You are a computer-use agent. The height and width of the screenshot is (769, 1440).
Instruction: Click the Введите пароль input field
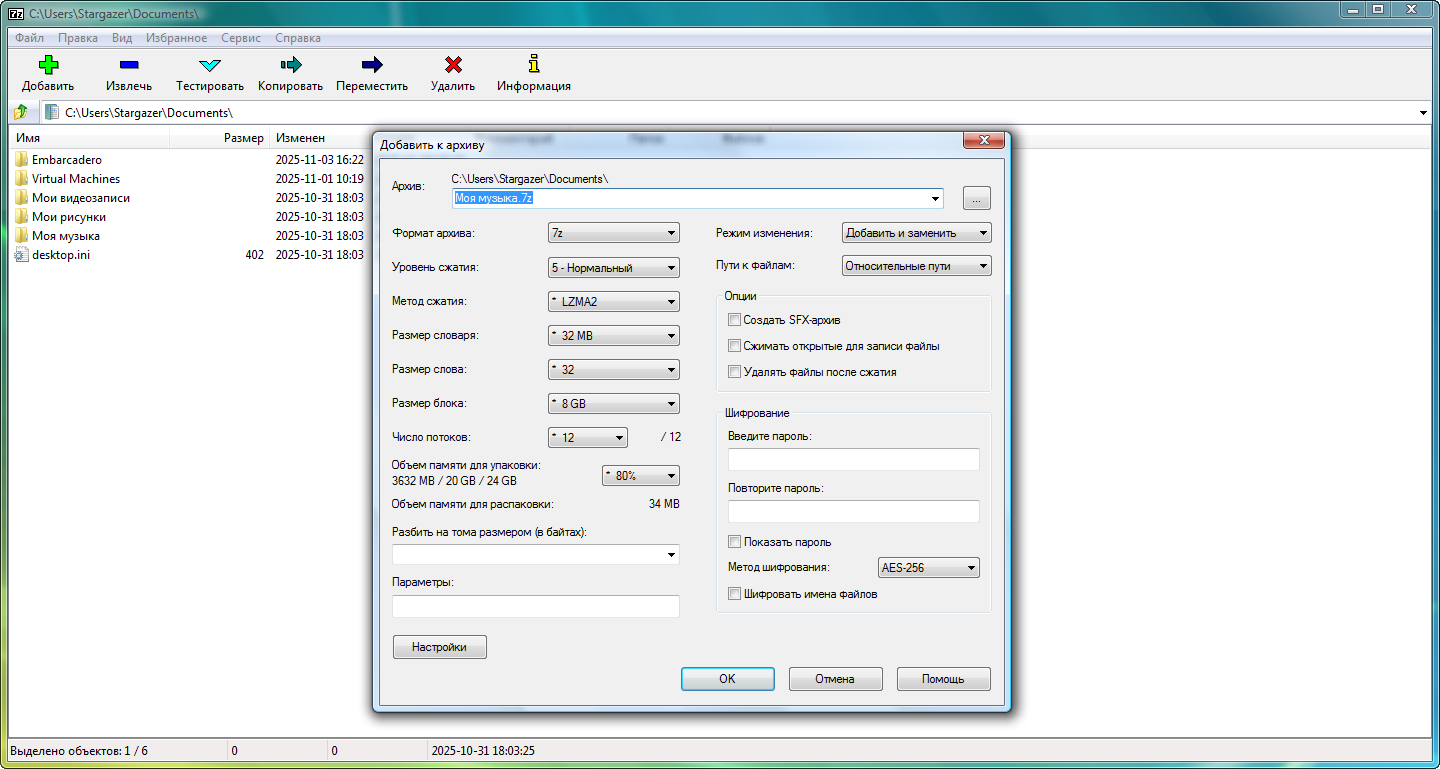[853, 460]
